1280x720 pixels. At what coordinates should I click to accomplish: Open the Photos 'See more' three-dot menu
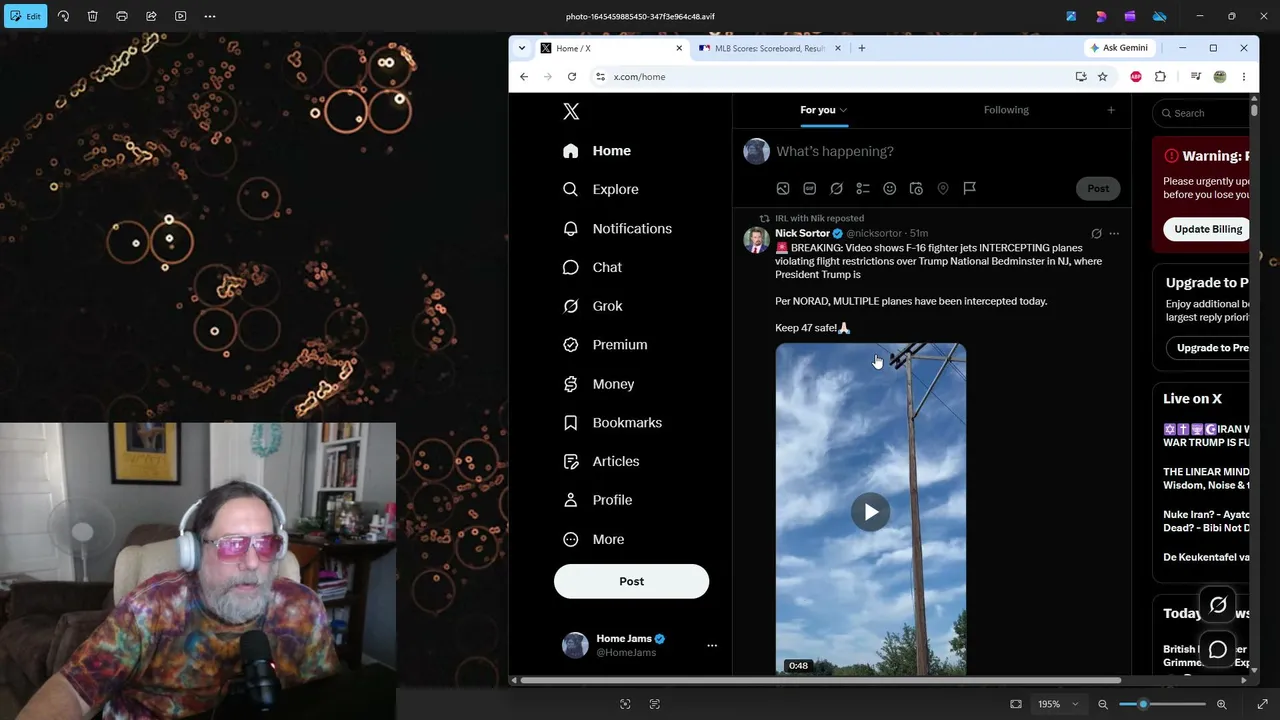(x=210, y=16)
